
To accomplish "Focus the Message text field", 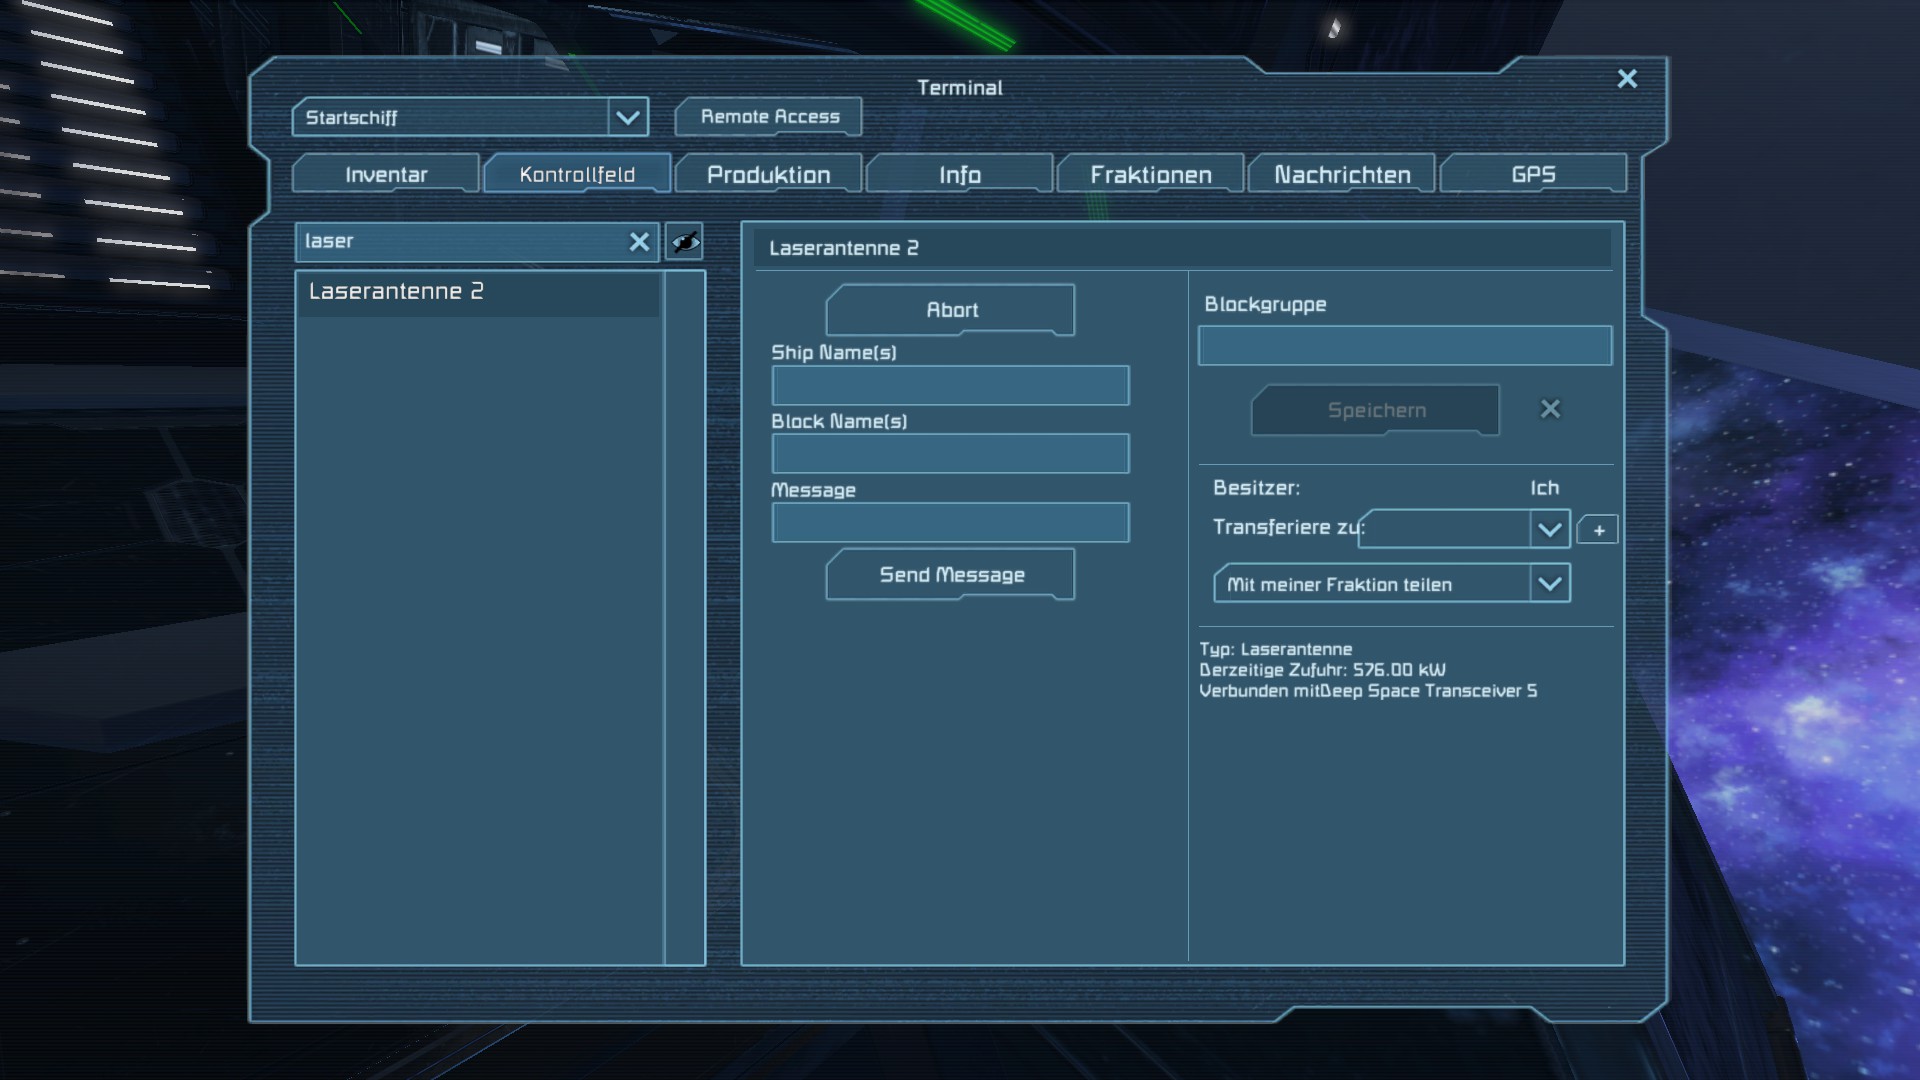I will coord(950,523).
